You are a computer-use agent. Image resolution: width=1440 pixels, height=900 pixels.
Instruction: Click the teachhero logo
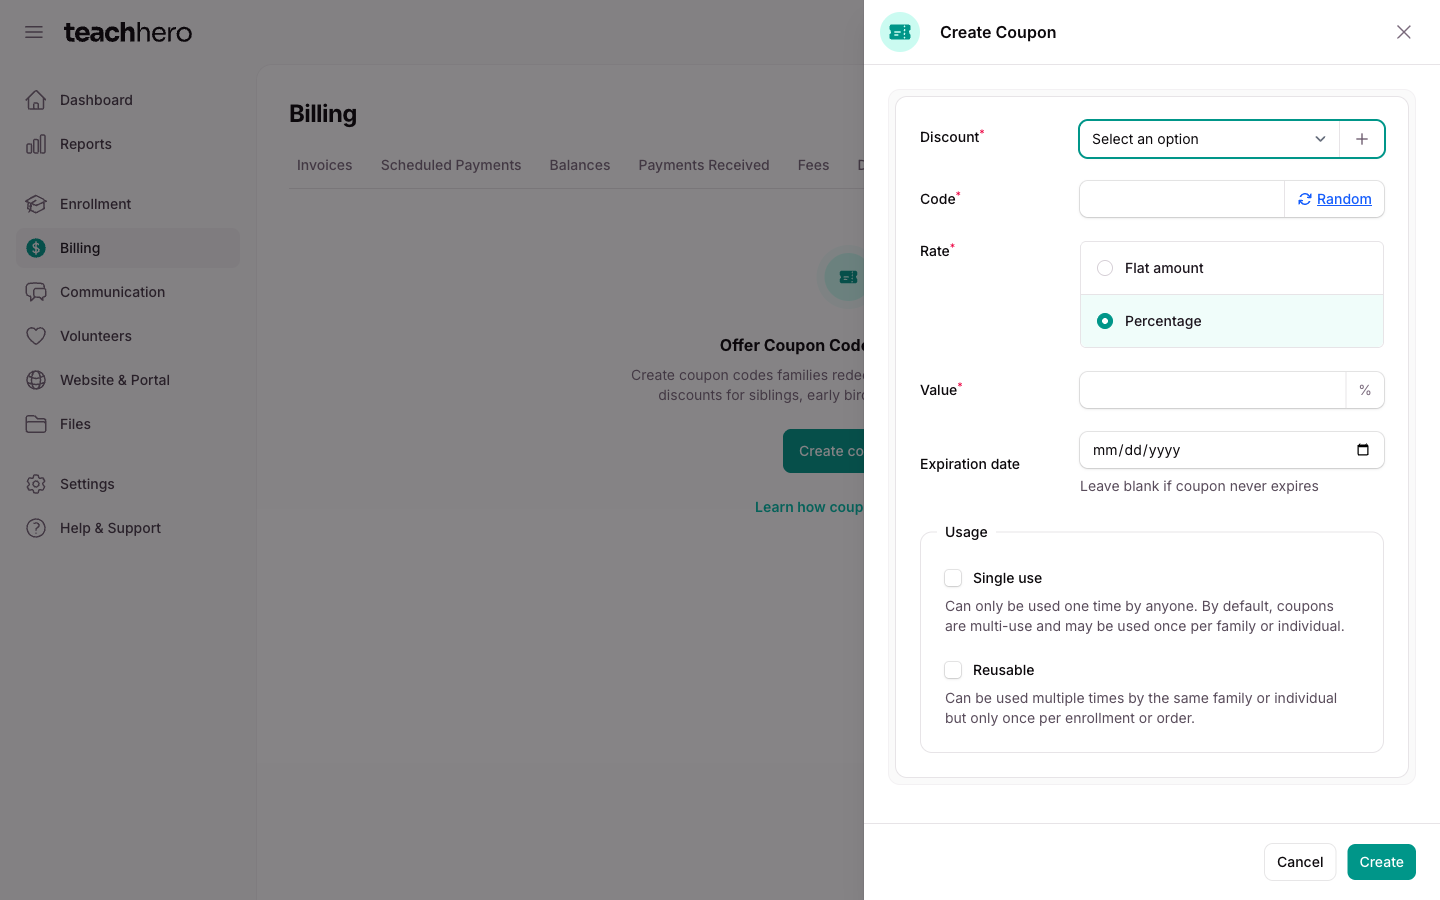click(x=128, y=32)
